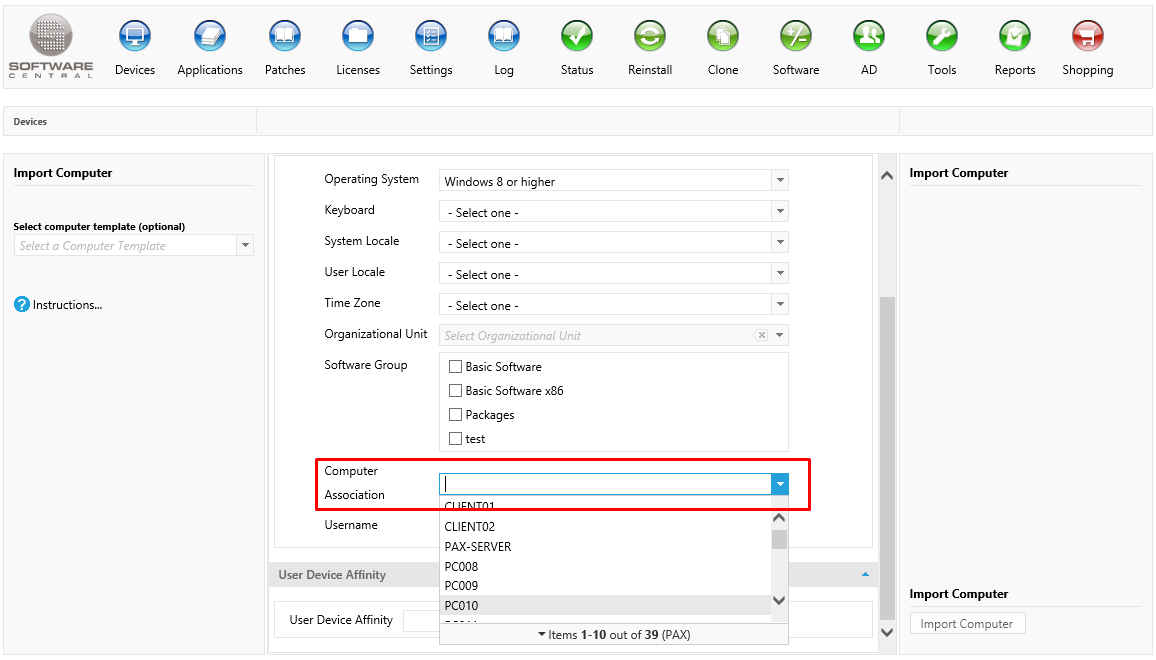The width and height of the screenshot is (1156, 660).
Task: Click the Import Computer button
Action: pos(967,624)
